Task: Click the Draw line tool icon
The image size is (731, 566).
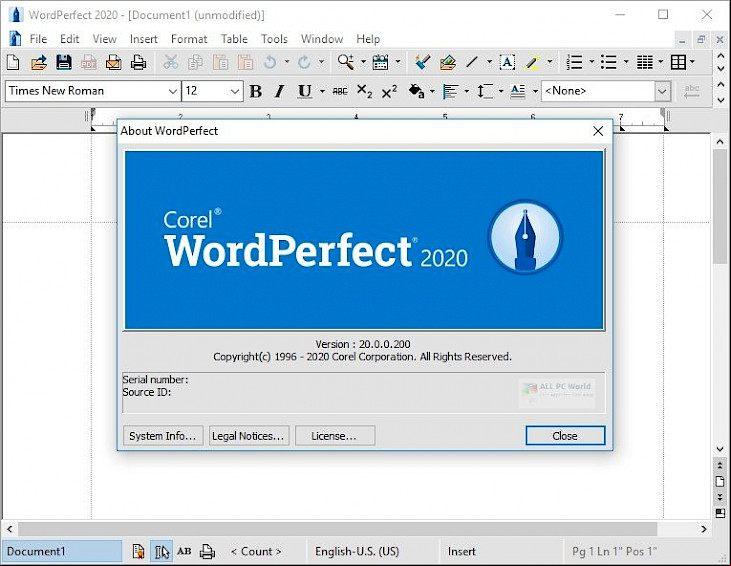Action: [x=472, y=62]
